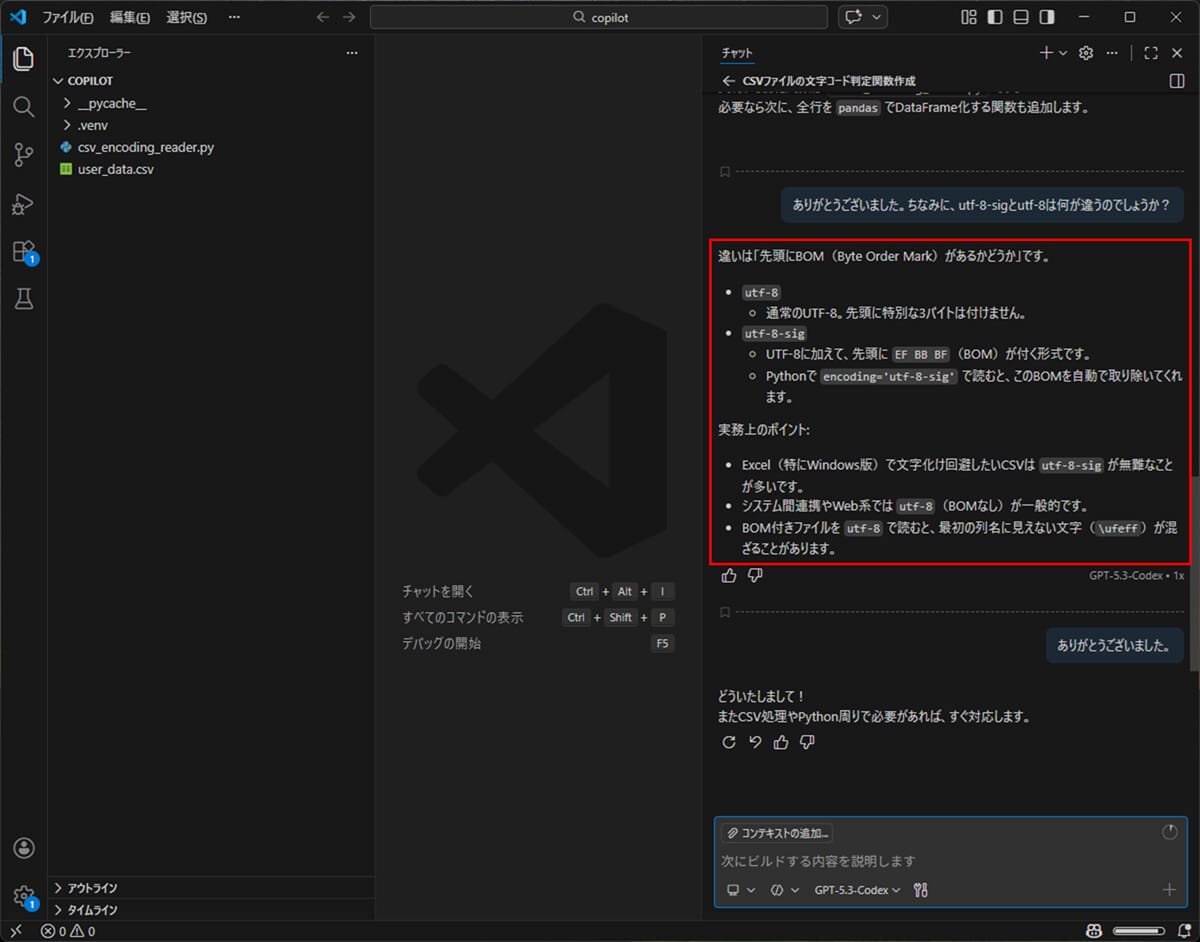Screen dimensions: 1200x942
Task: Toggle the bottom panel layout button
Action: coord(1021,17)
